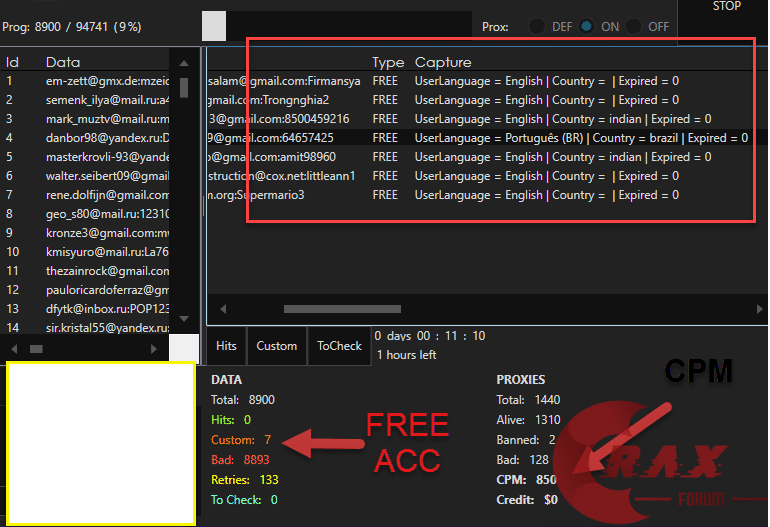Click right arrow of results list horizontal scrollbar
Viewport: 770px width, 527px height.
760,309
